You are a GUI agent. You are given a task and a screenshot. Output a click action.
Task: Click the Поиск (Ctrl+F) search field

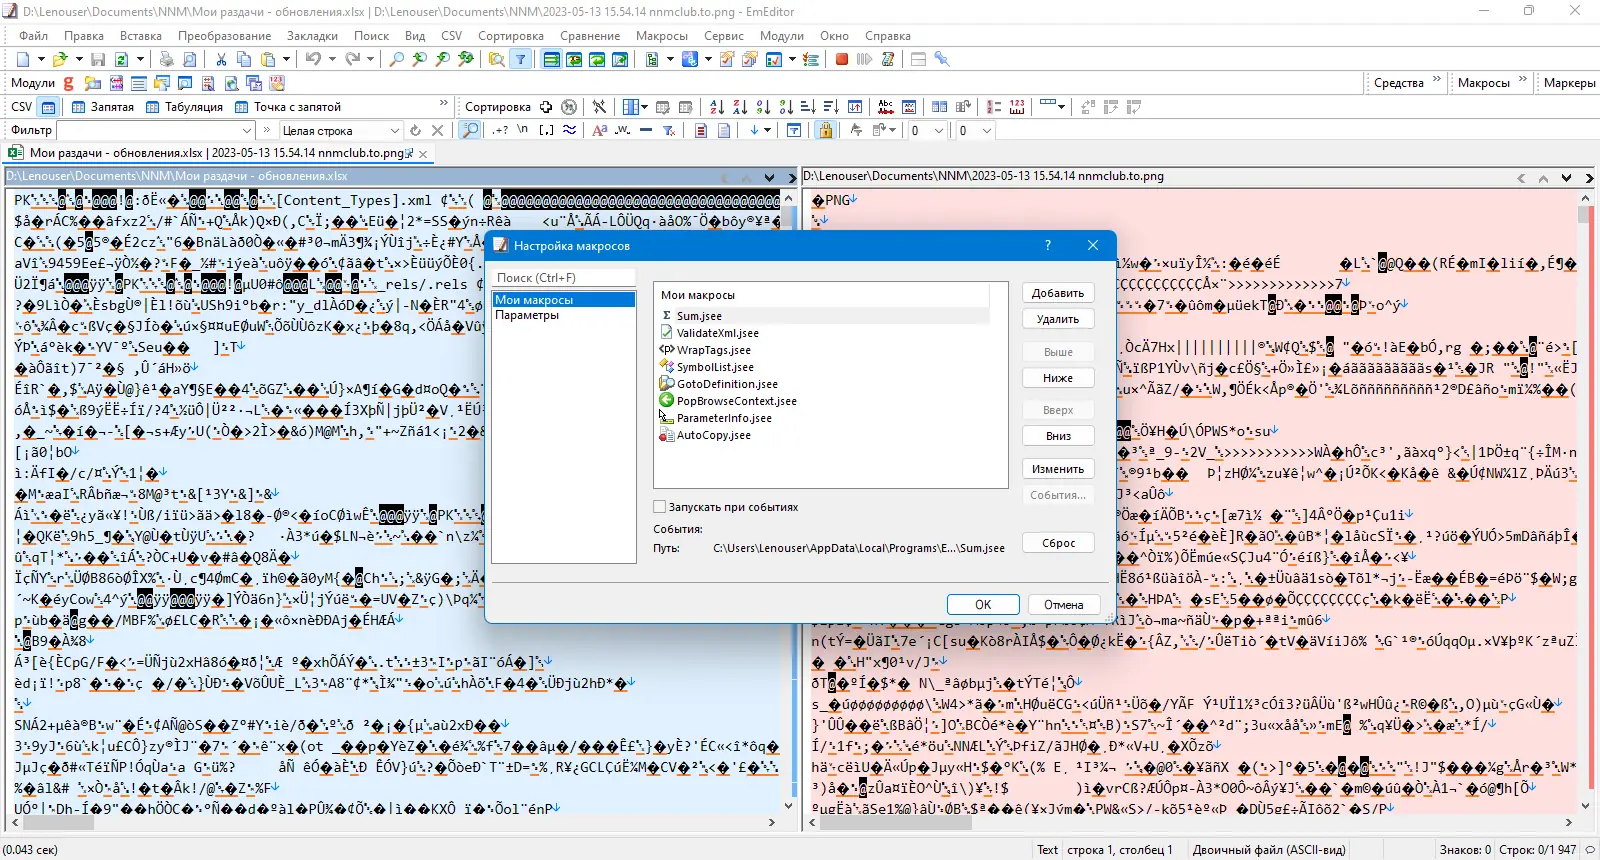(564, 278)
